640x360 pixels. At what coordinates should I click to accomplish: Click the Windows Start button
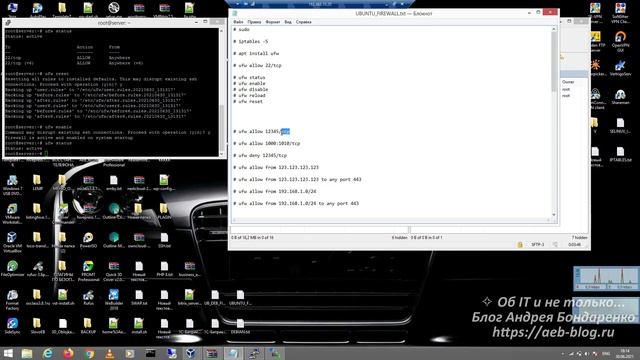[8, 353]
